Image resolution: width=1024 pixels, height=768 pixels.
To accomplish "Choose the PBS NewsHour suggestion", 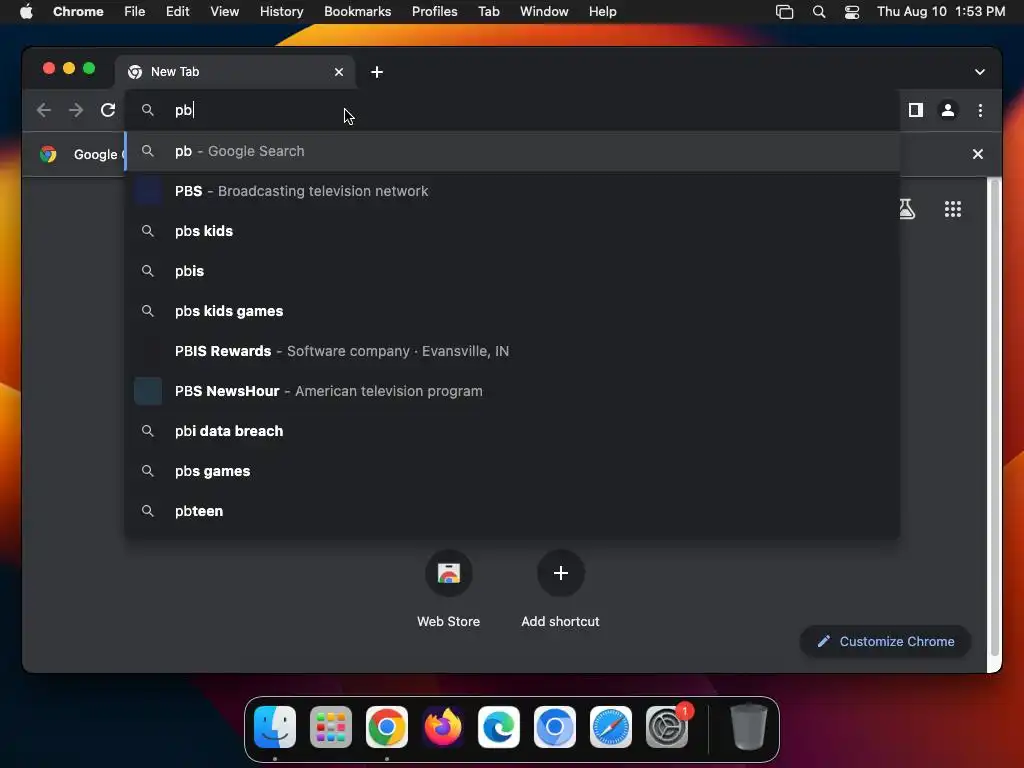I will click(x=512, y=391).
